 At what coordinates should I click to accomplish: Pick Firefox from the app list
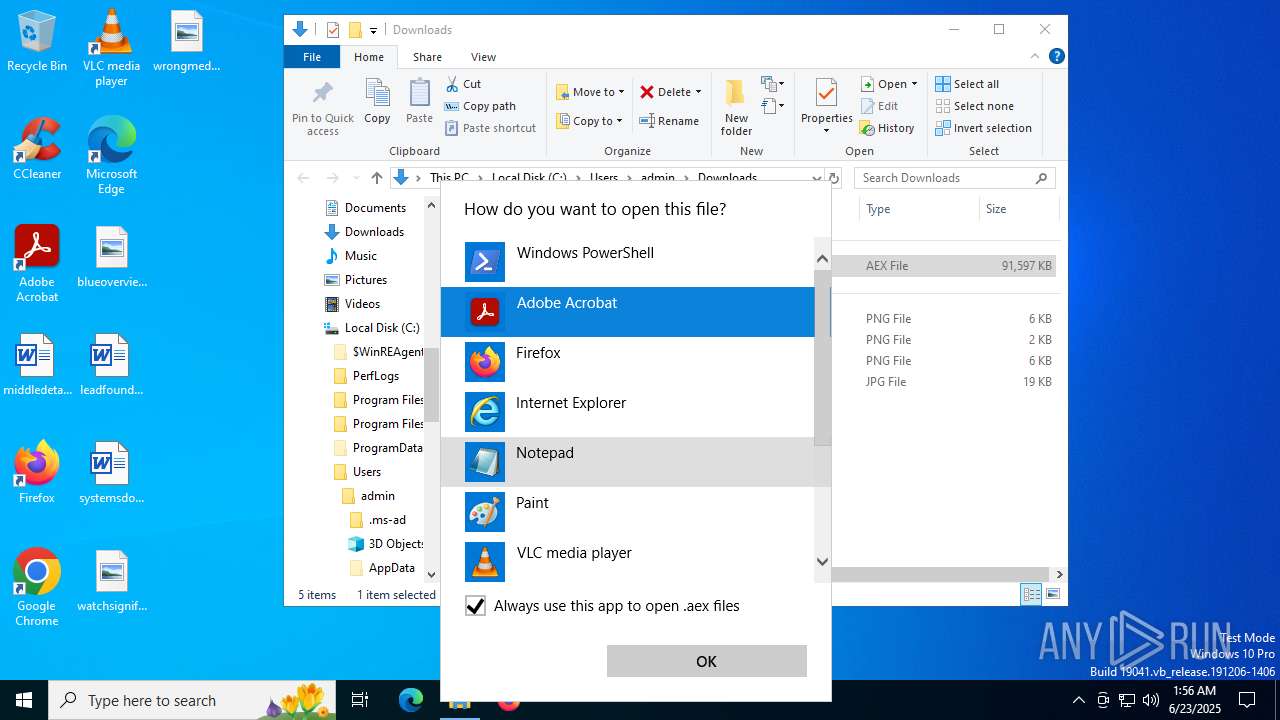point(627,362)
